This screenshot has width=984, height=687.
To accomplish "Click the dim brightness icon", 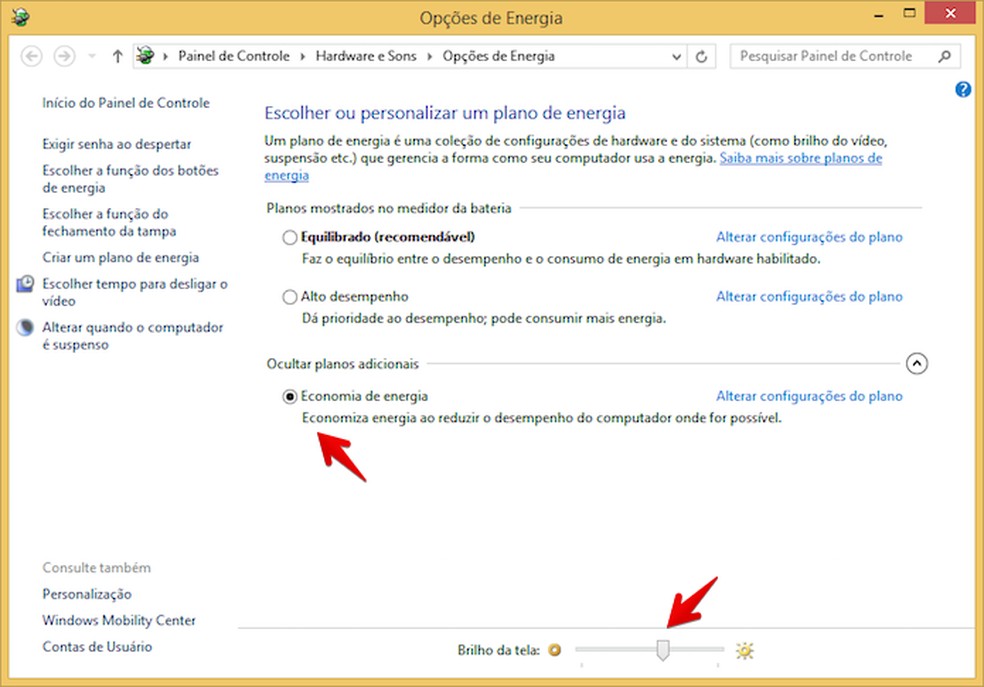I will click(554, 650).
